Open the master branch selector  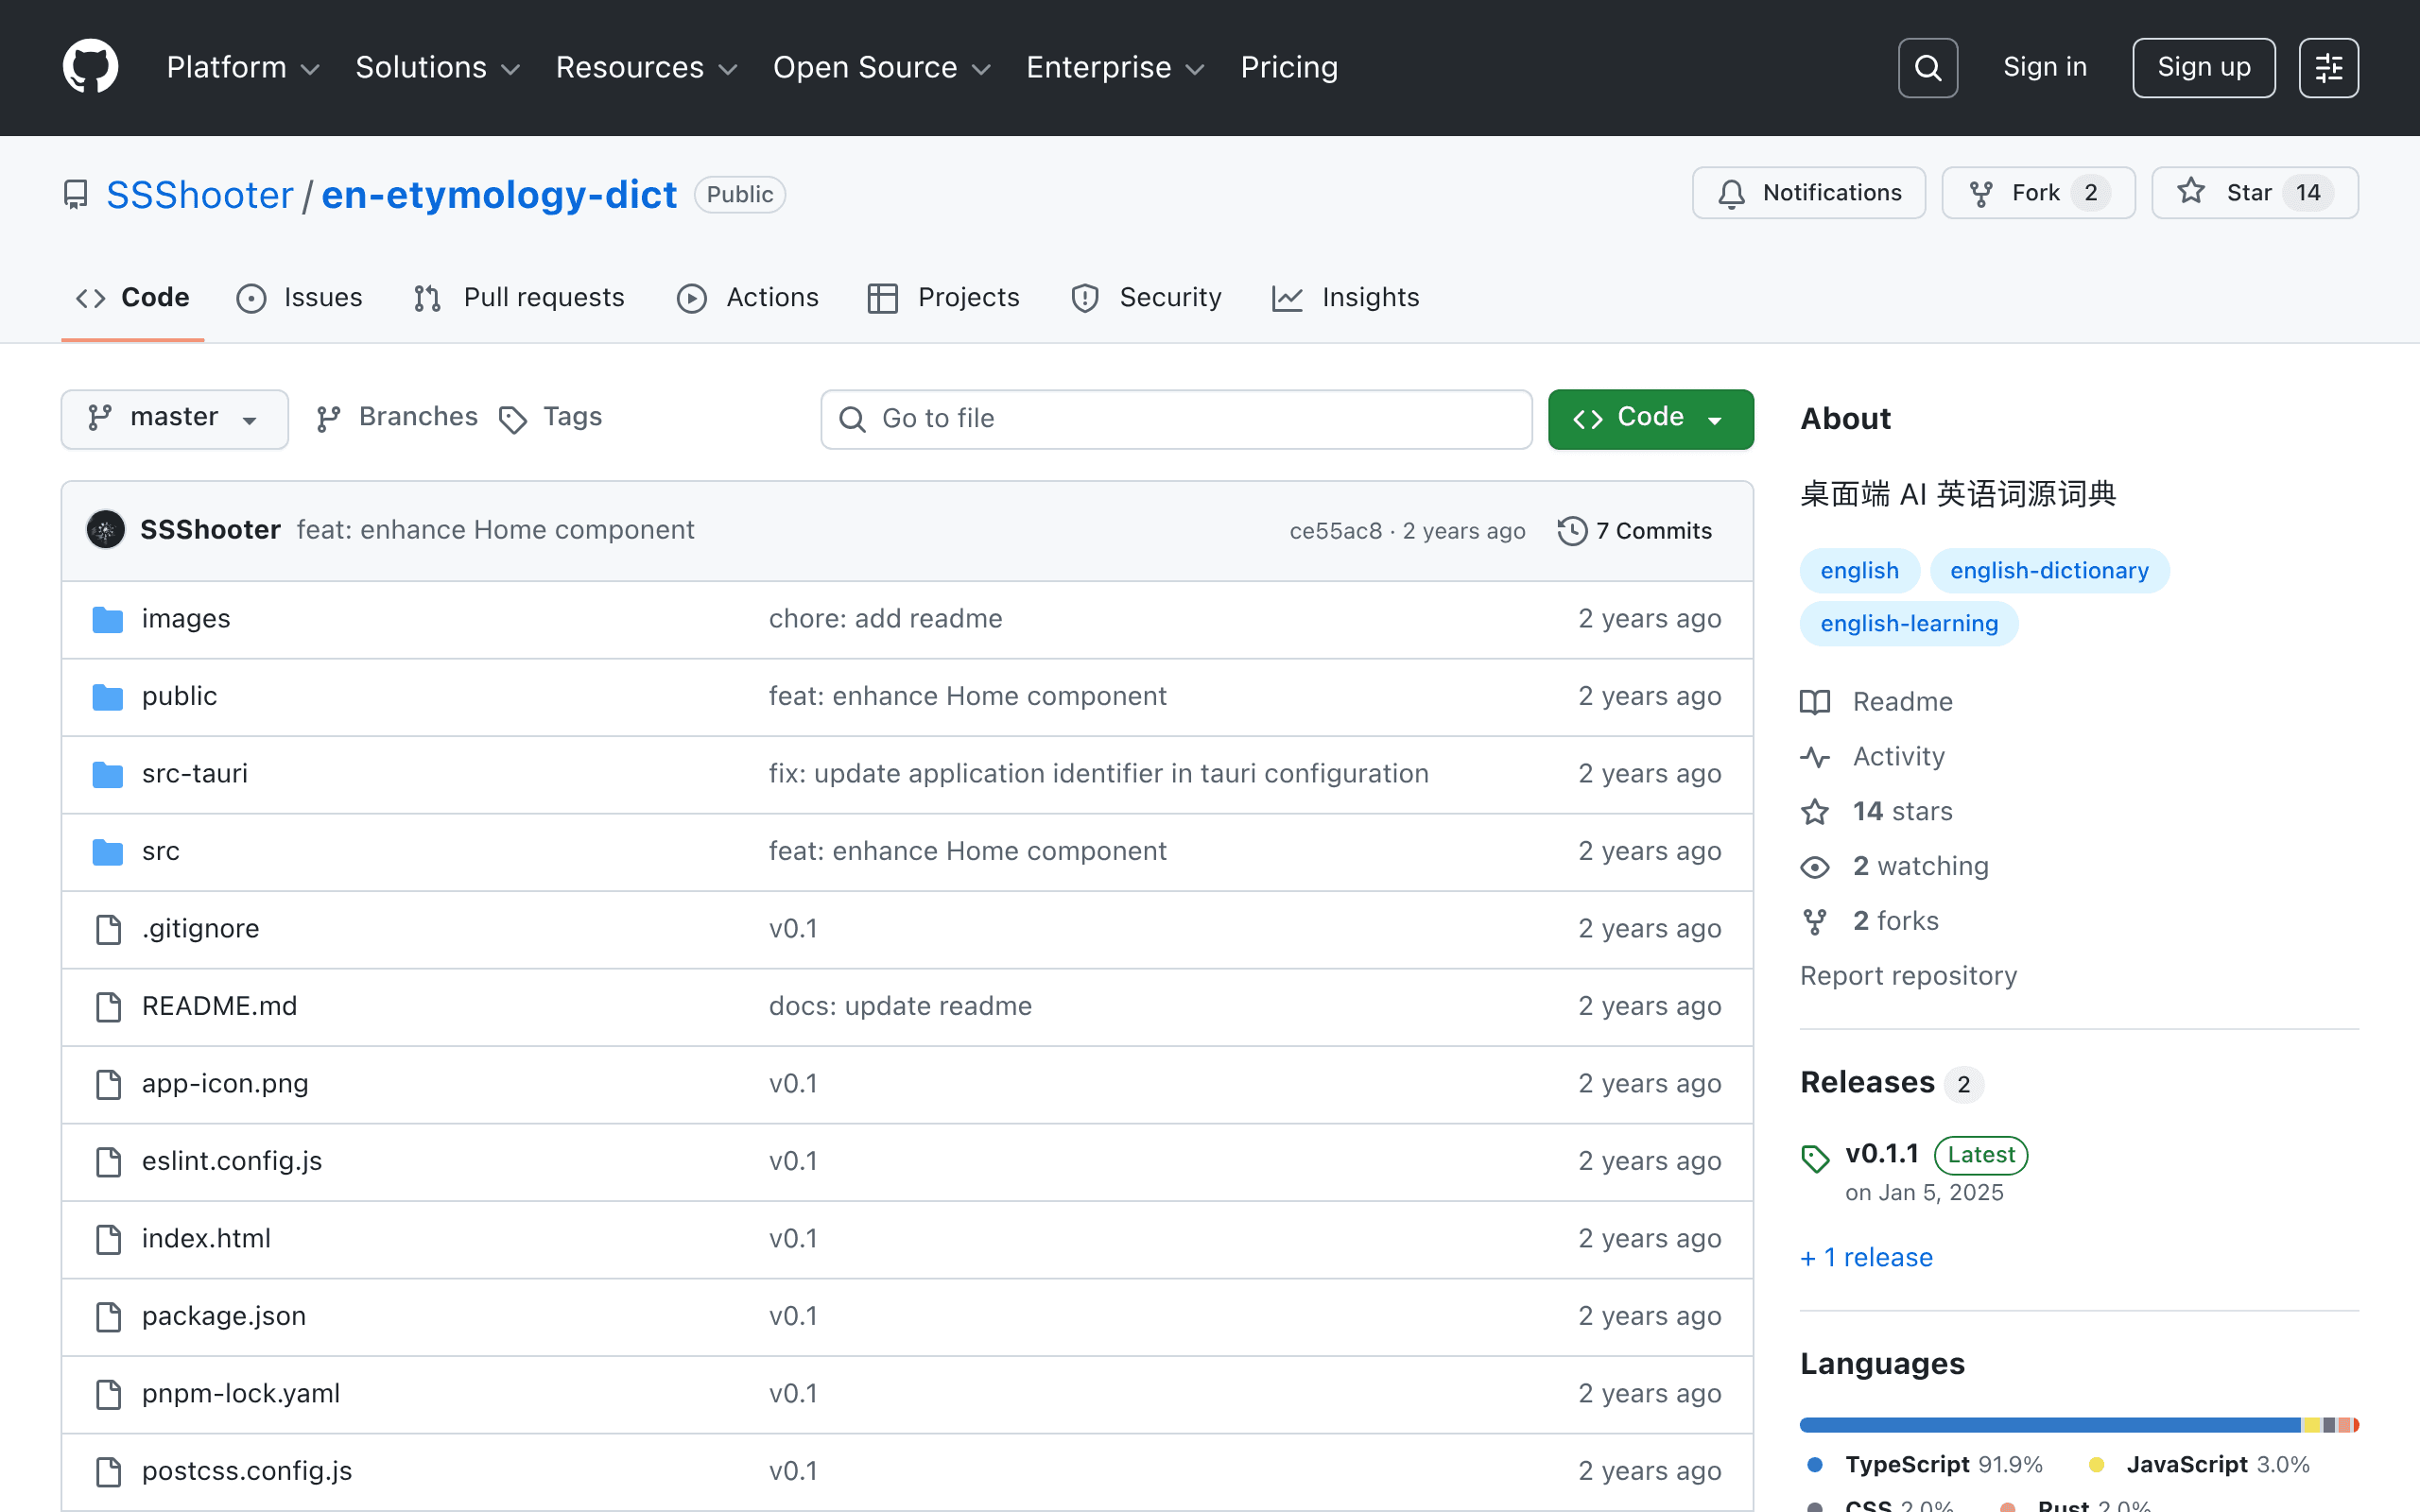175,418
